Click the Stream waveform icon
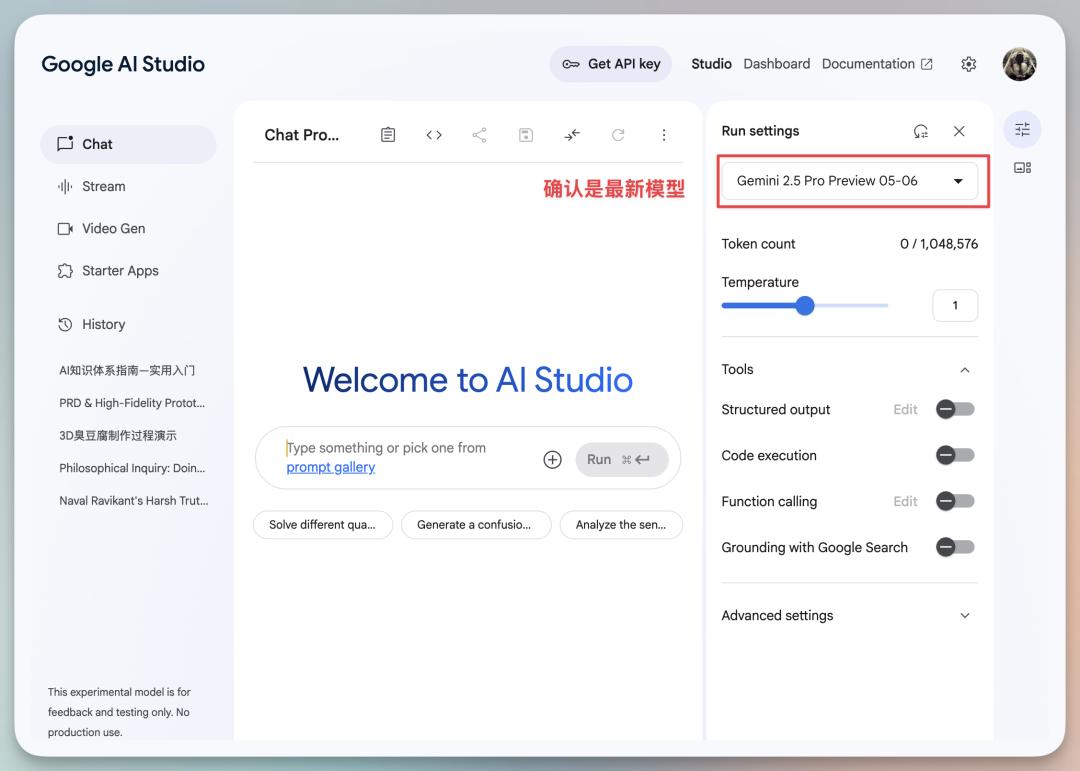 [x=65, y=187]
